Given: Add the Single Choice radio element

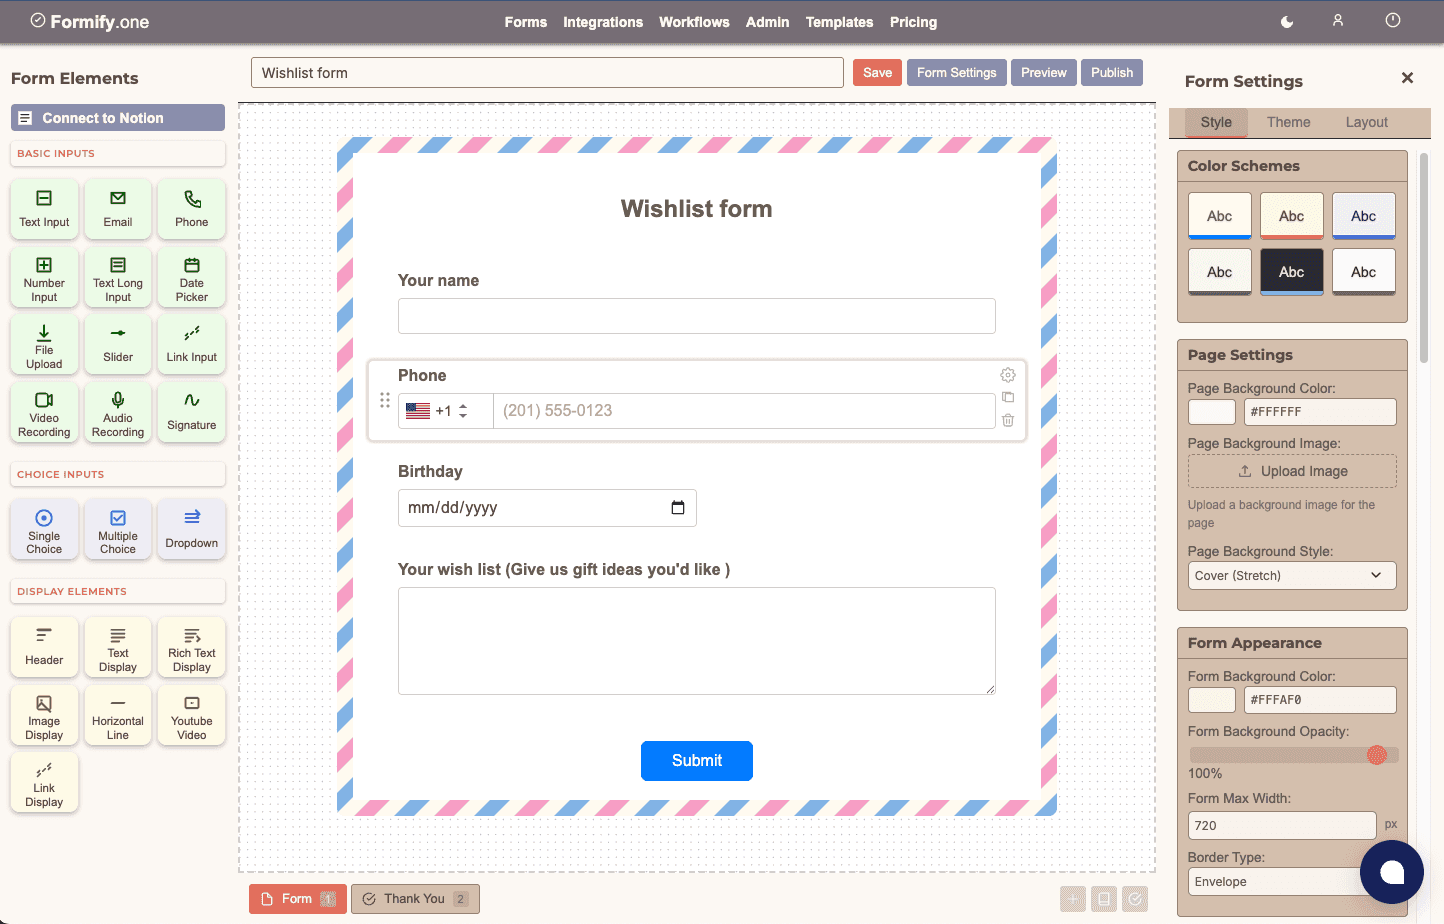Looking at the screenshot, I should click(44, 529).
